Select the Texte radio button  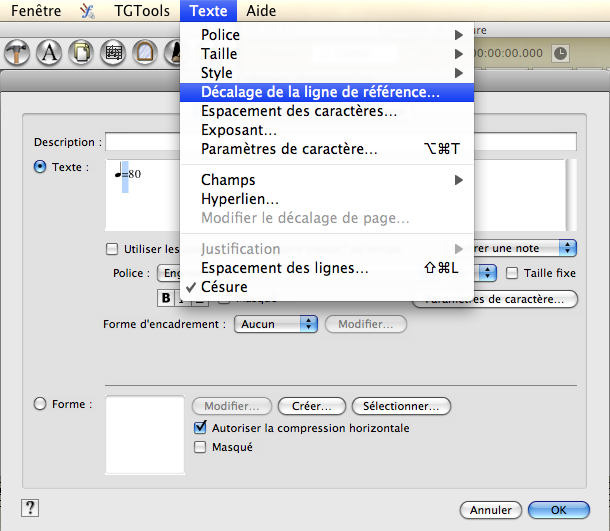pyautogui.click(x=40, y=167)
